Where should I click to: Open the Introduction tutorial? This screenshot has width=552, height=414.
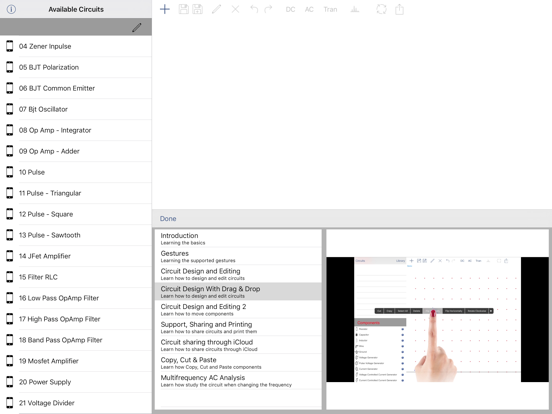tap(238, 238)
